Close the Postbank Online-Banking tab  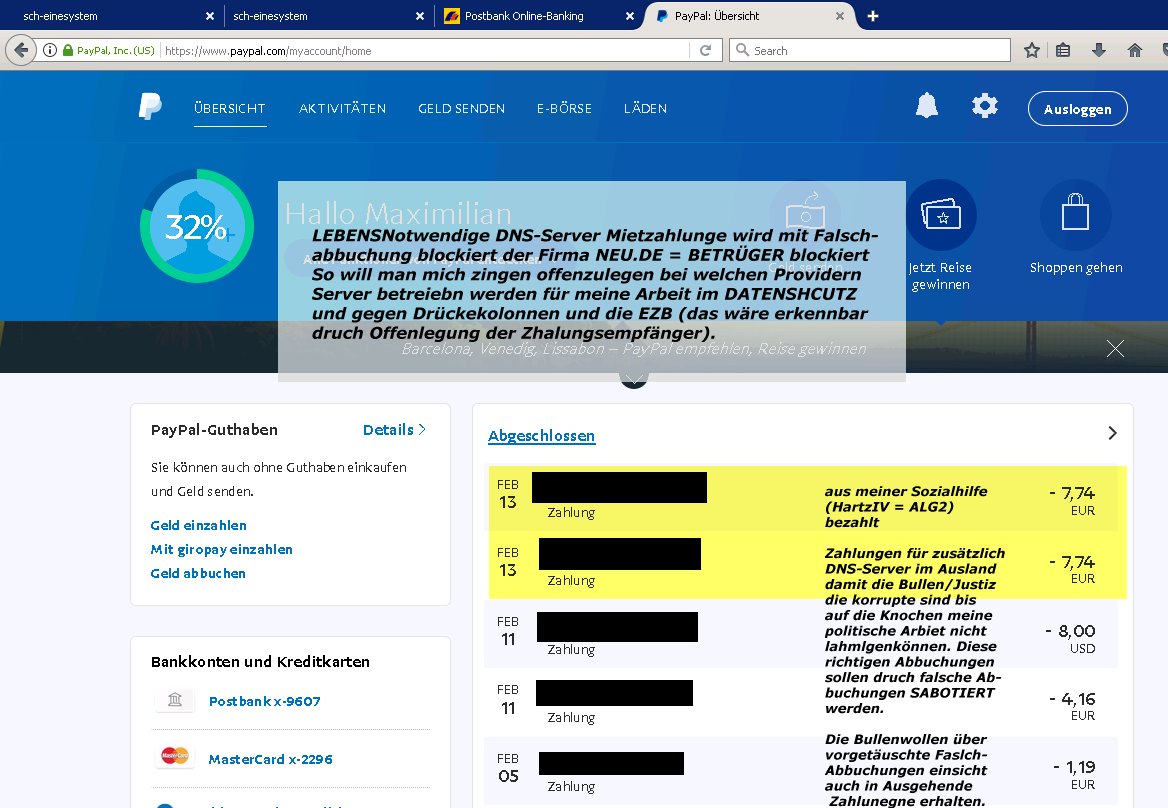pos(630,16)
